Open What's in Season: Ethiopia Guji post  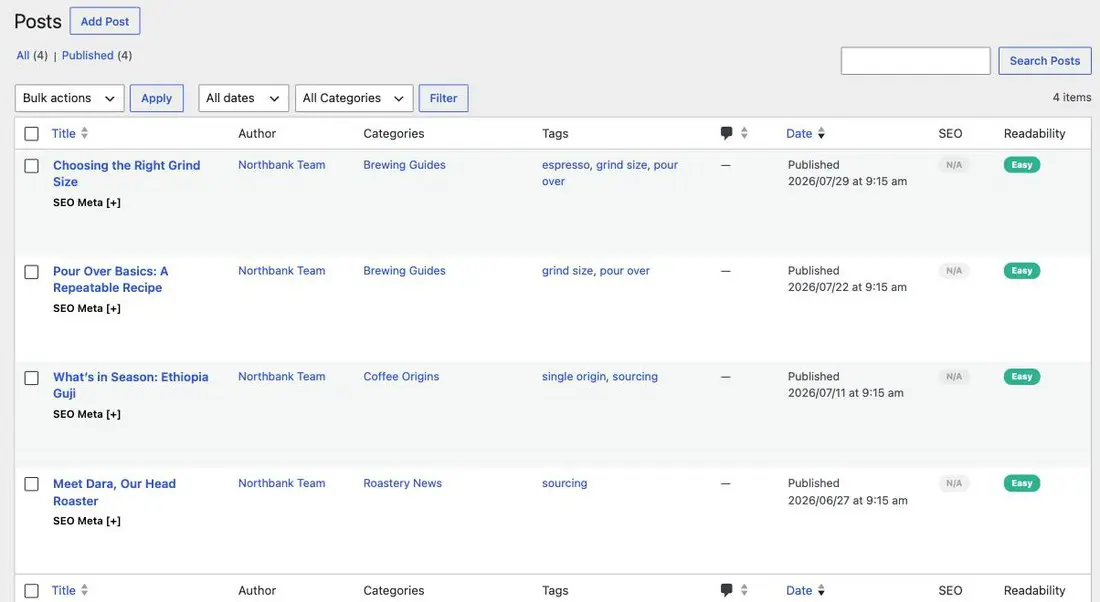[130, 385]
